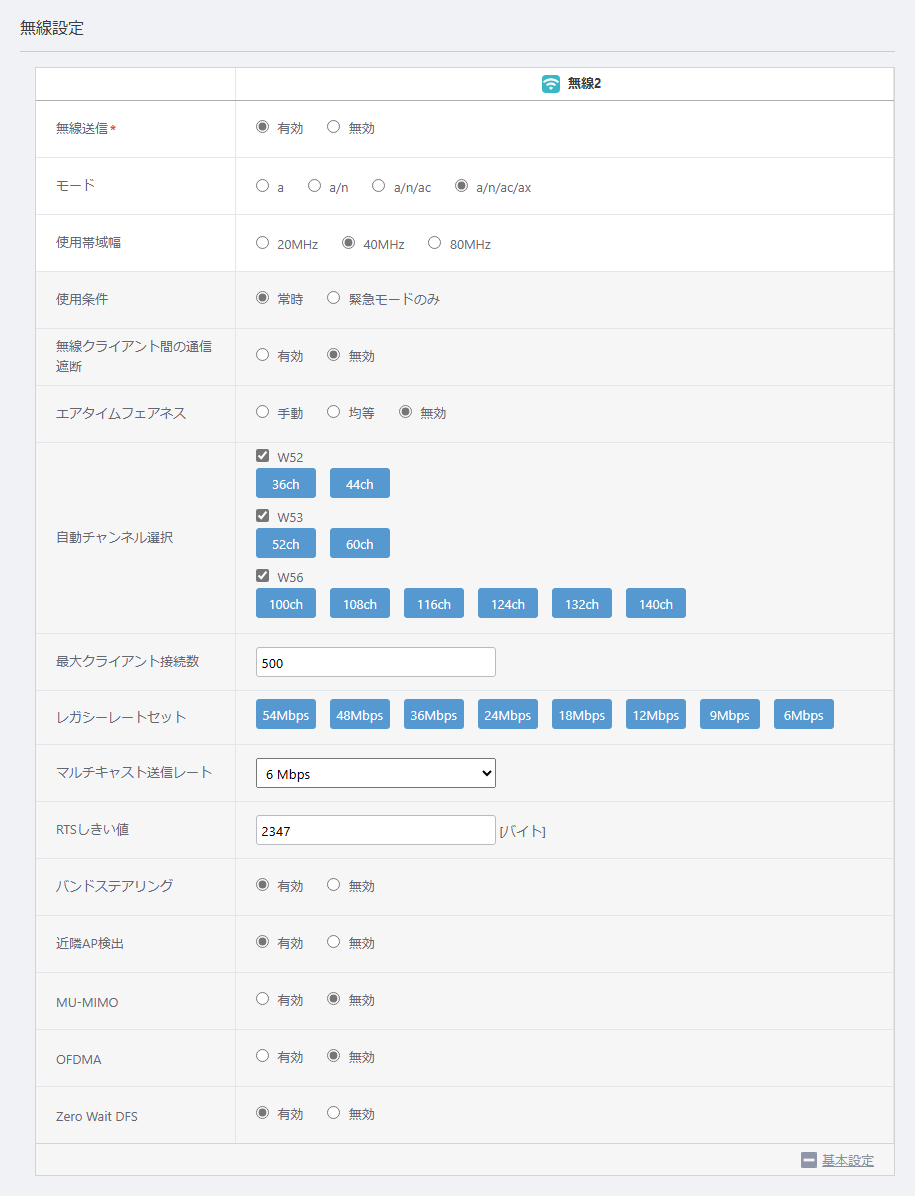This screenshot has width=915, height=1196.
Task: Click the 無線設定 page heading
Action: click(52, 28)
